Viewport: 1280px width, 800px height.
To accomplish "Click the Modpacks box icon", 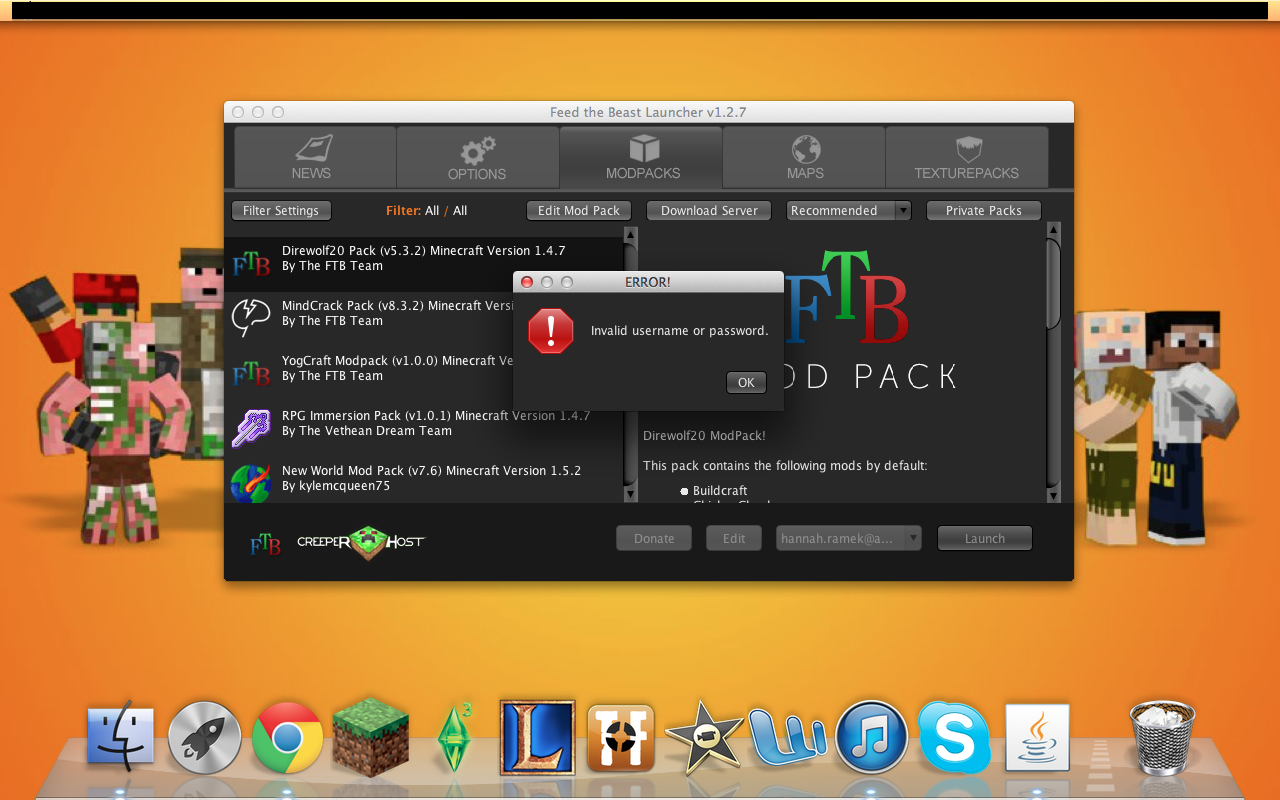I will [643, 149].
